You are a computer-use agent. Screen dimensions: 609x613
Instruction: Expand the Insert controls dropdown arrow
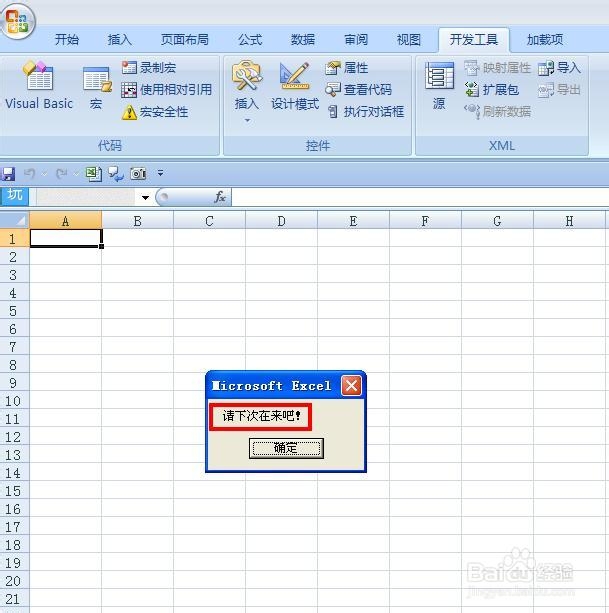pos(247,120)
